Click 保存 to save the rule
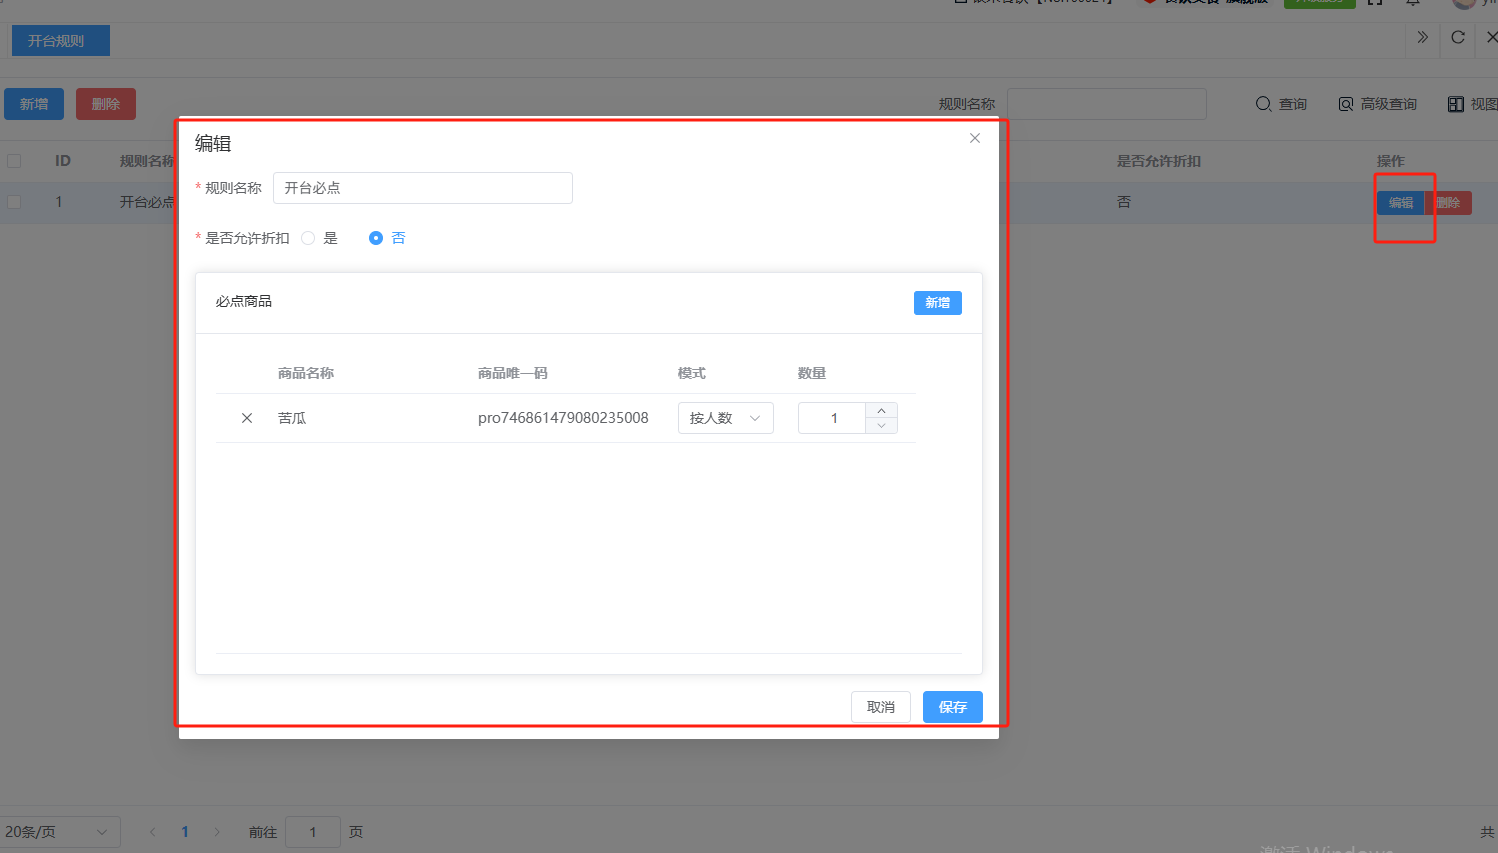Image resolution: width=1498 pixels, height=853 pixels. pos(952,707)
